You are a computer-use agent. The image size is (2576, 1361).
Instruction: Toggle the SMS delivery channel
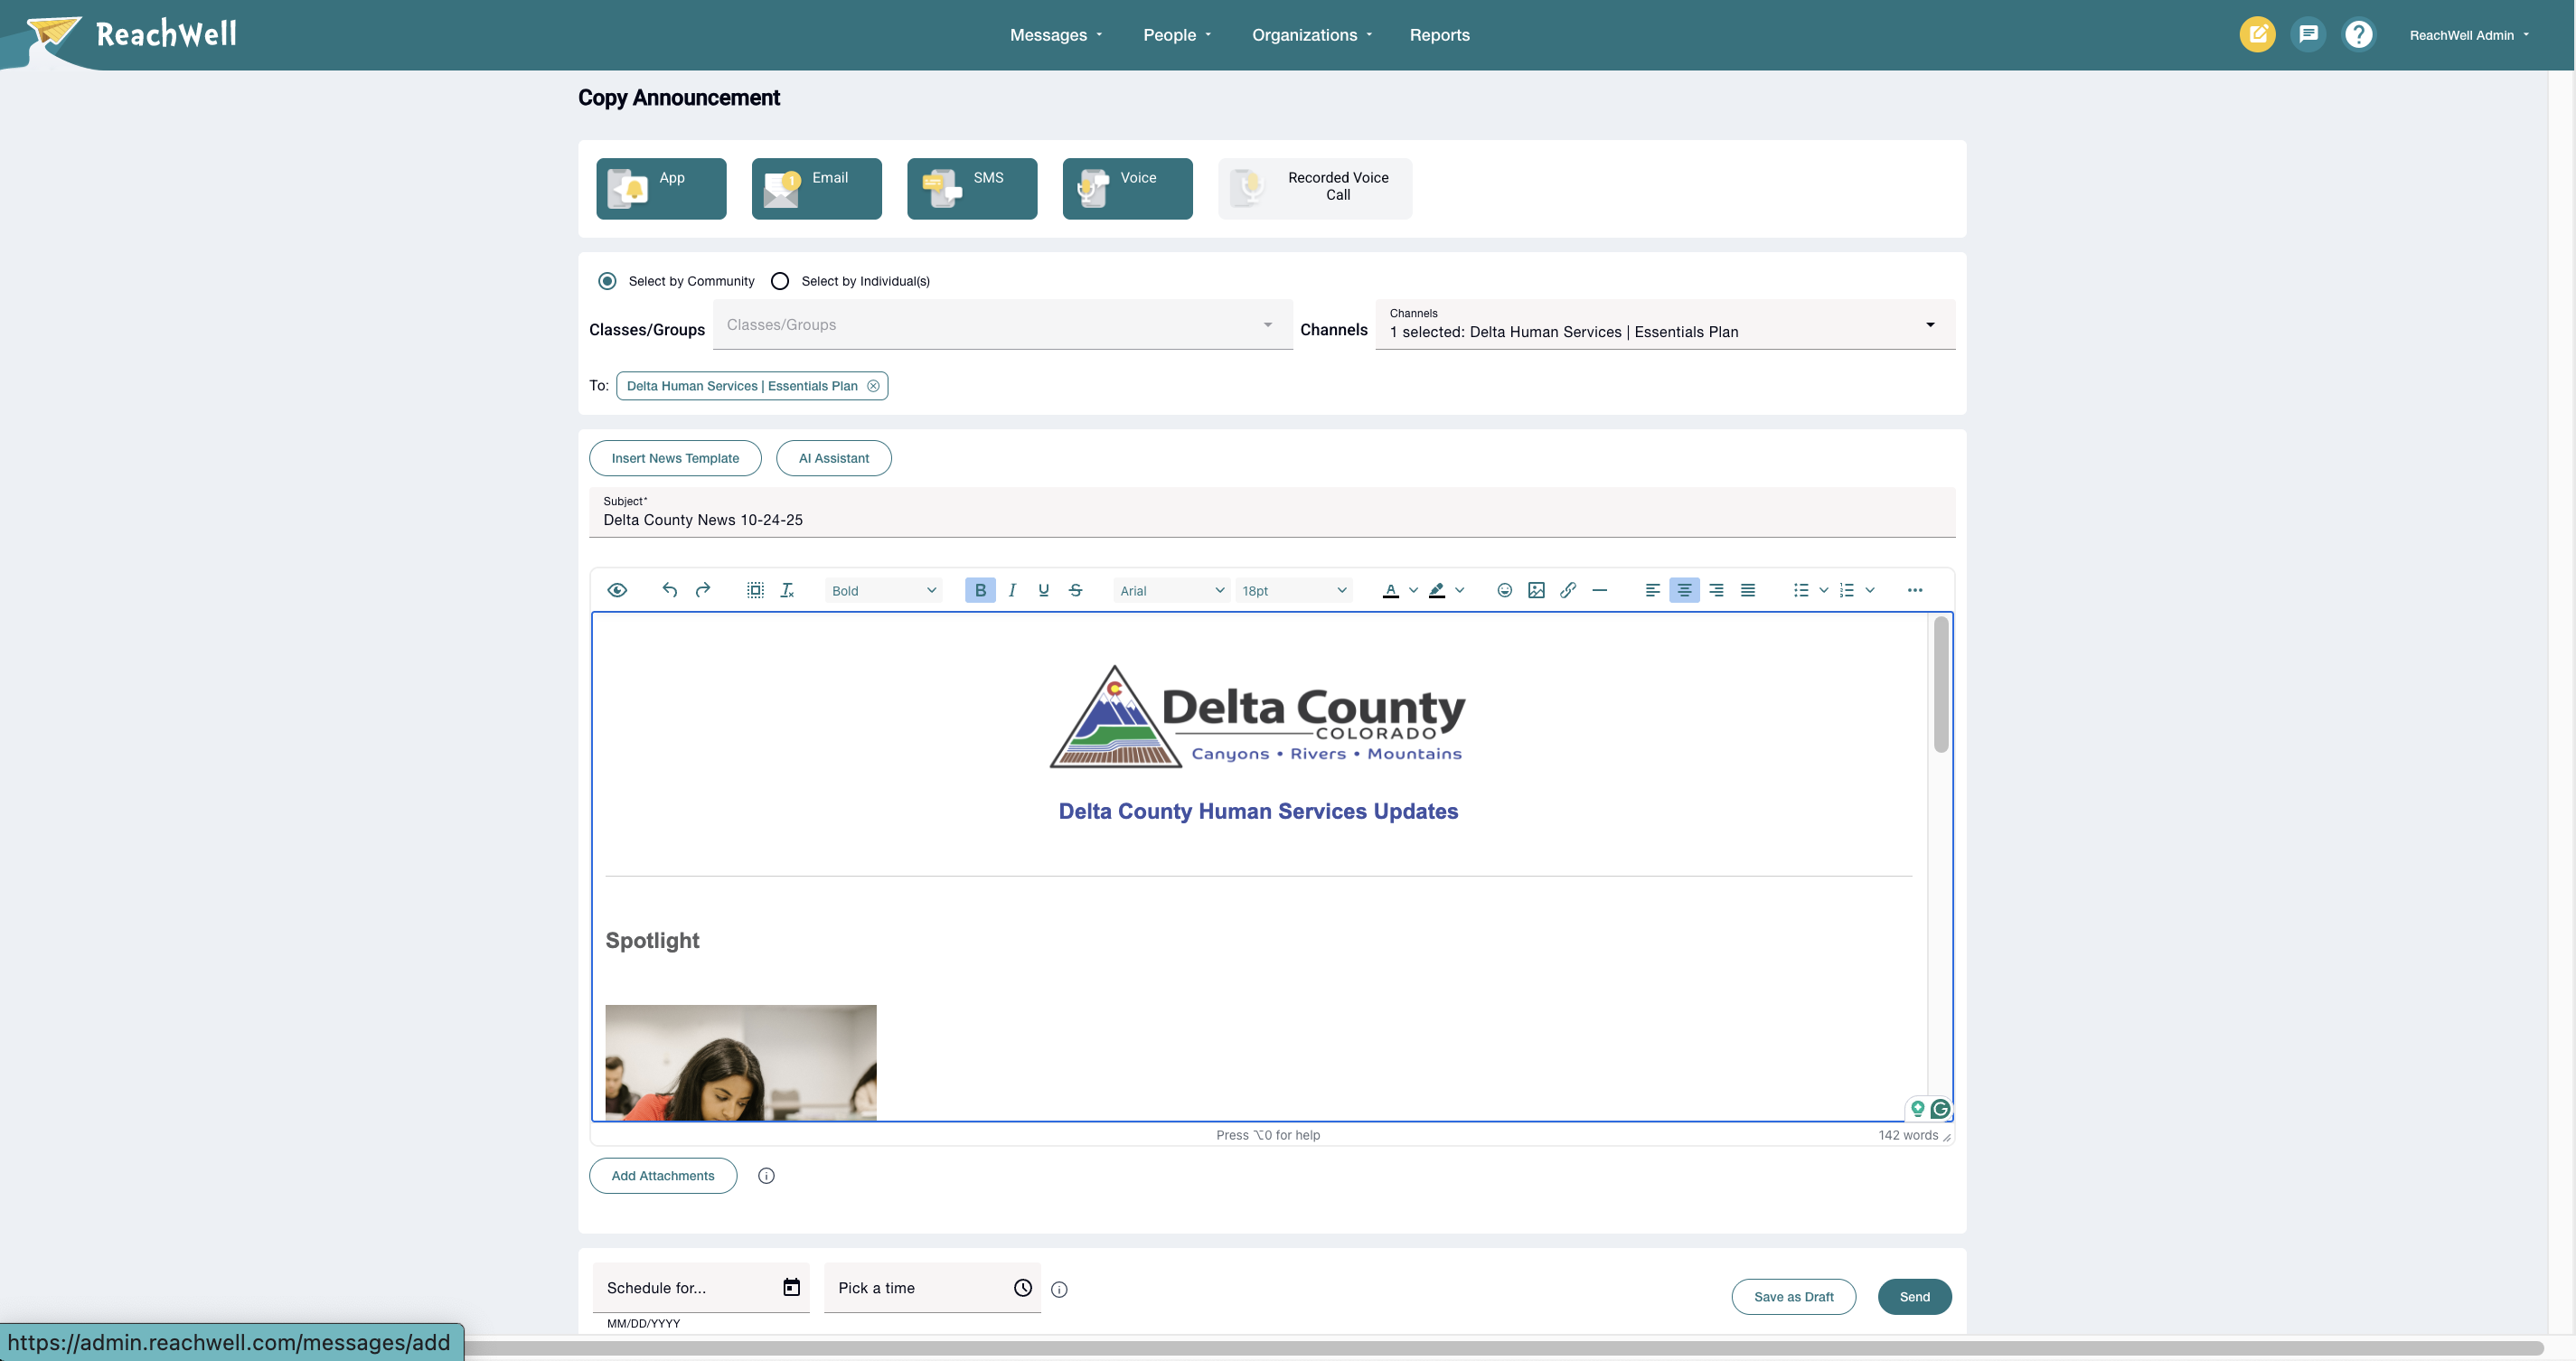(x=971, y=188)
